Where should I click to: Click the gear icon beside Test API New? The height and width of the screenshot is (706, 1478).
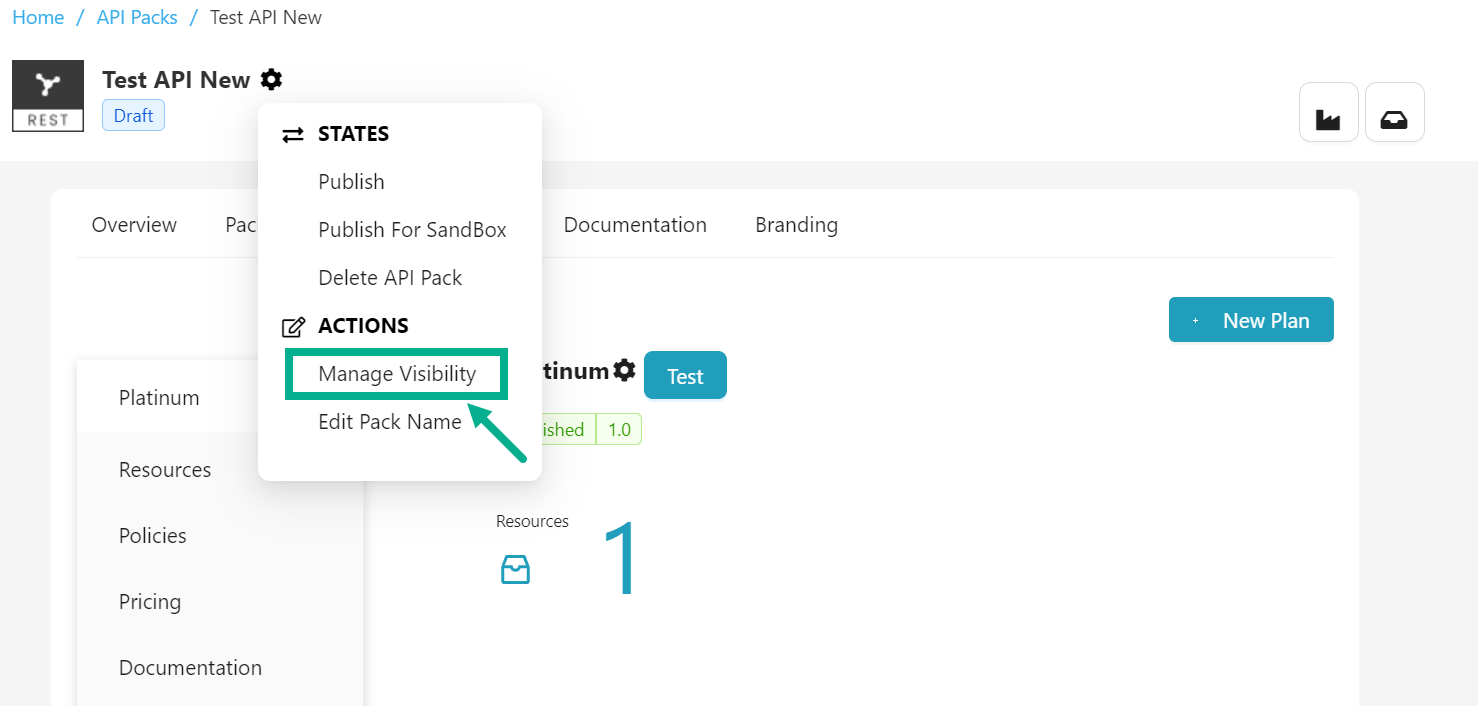271,80
